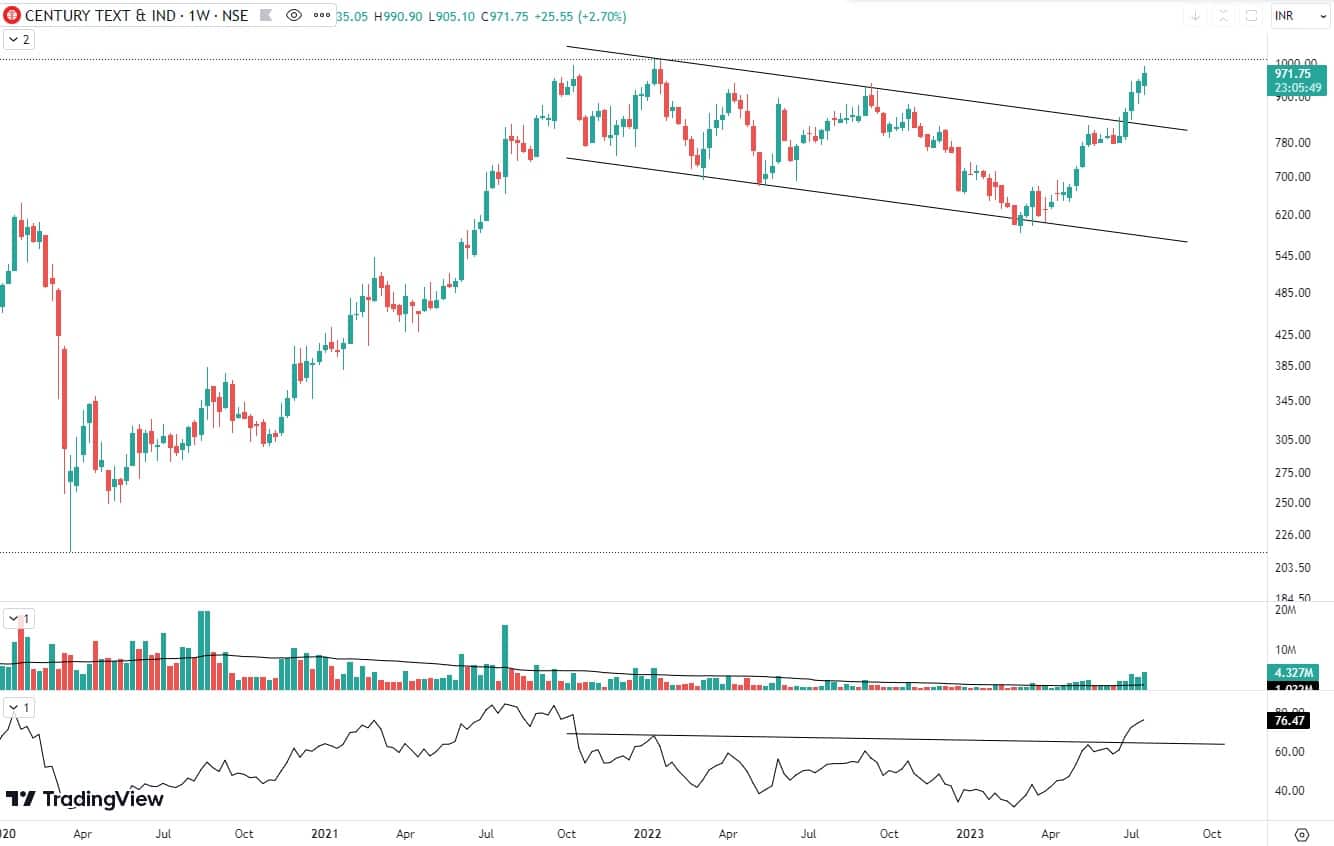Toggle main chart visibility eye icon
This screenshot has width=1334, height=846.
[x=294, y=15]
